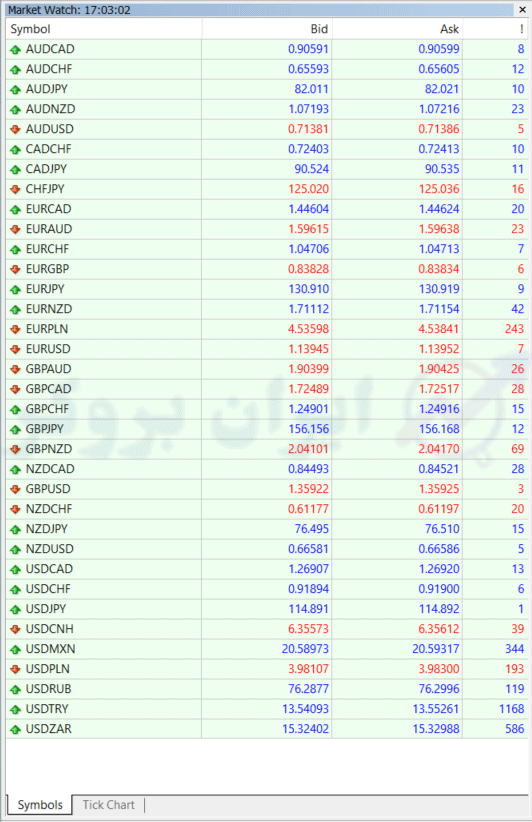Click the green arrow beside USDZAR
Image resolution: width=532 pixels, height=822 pixels.
point(15,729)
